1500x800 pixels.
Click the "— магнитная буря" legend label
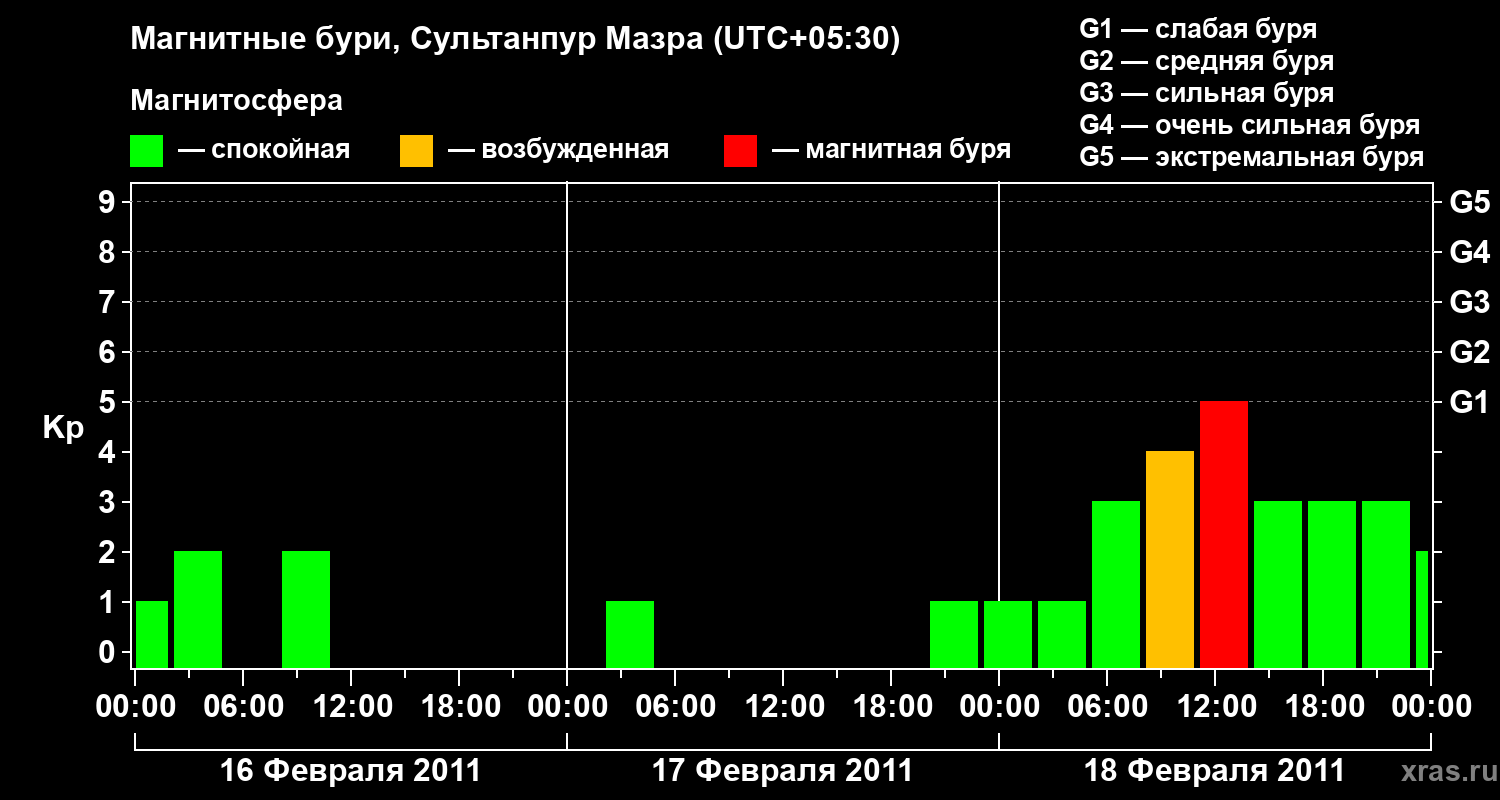click(892, 151)
